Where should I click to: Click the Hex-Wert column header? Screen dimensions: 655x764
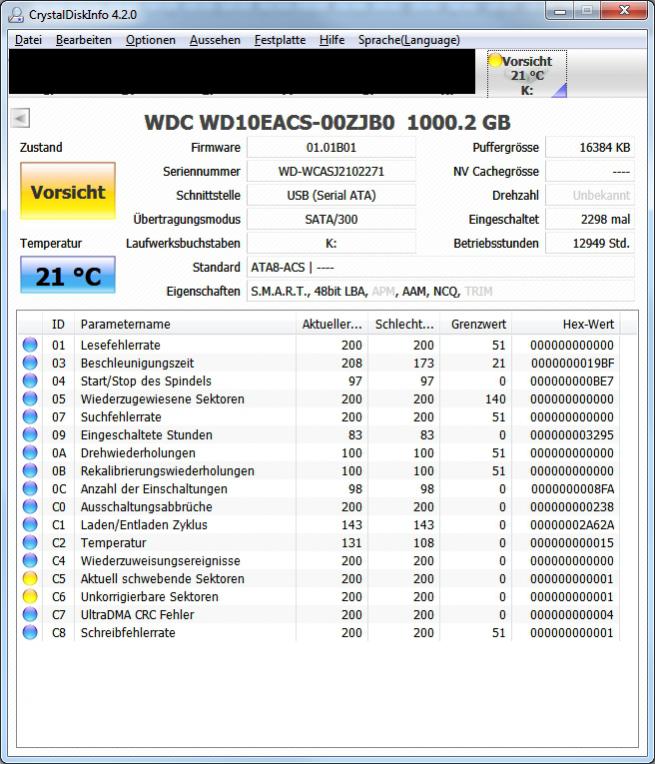click(566, 324)
